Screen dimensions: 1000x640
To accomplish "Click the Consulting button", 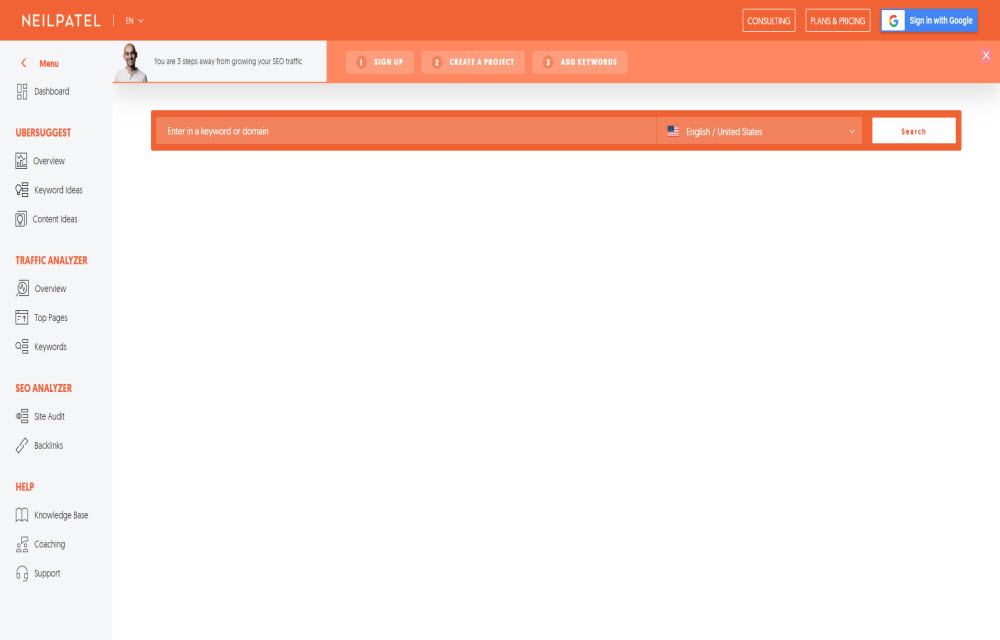I will (768, 21).
